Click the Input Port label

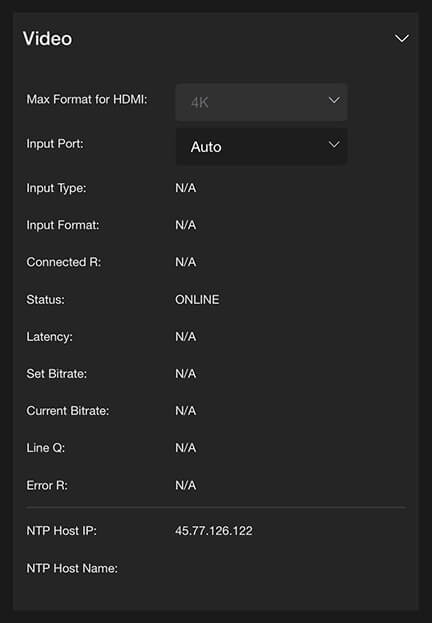[55, 143]
